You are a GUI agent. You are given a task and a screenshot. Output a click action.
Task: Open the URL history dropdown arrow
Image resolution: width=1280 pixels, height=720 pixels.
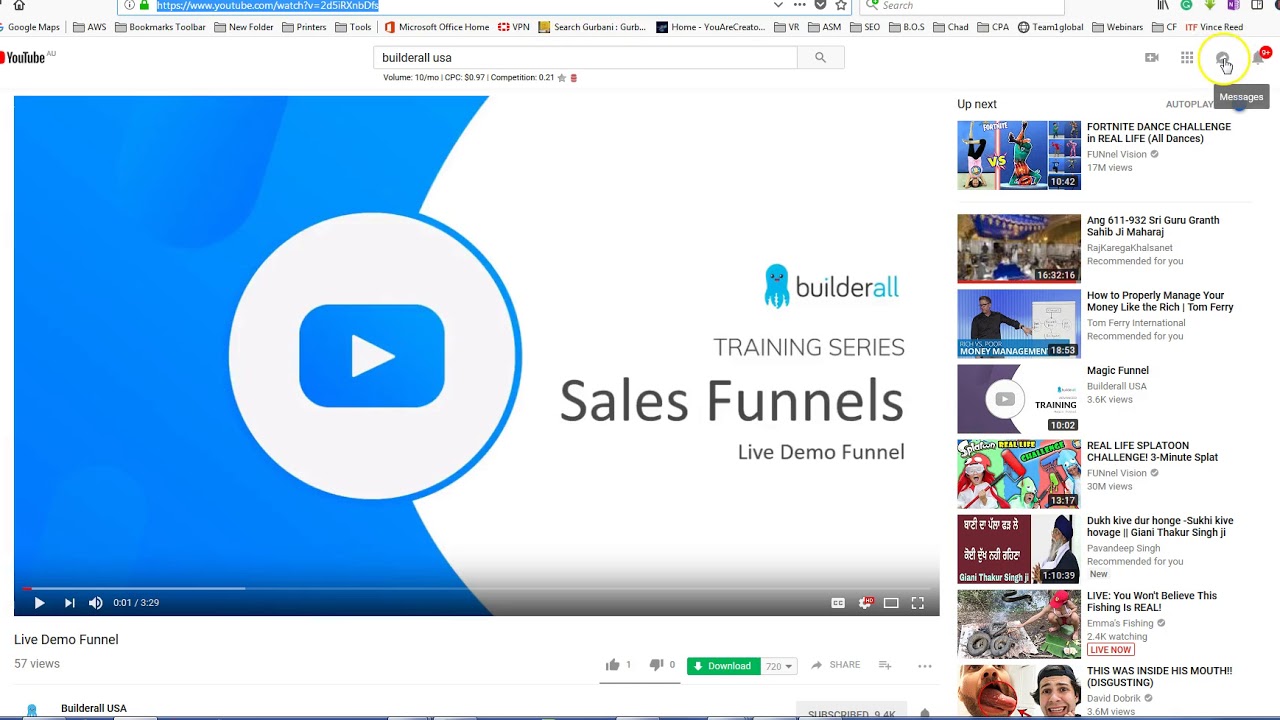(x=778, y=5)
